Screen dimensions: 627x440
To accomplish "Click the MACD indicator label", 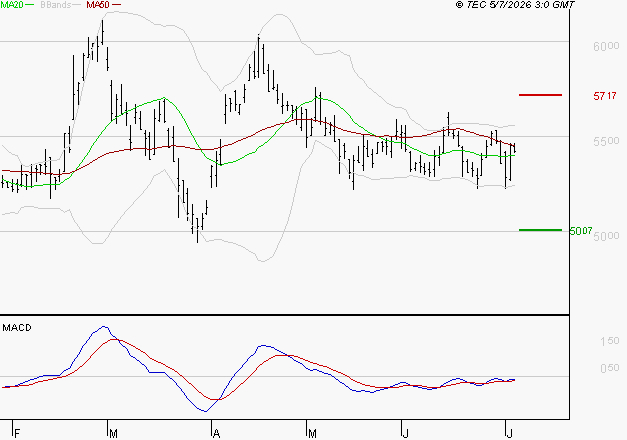I will pyautogui.click(x=17, y=328).
